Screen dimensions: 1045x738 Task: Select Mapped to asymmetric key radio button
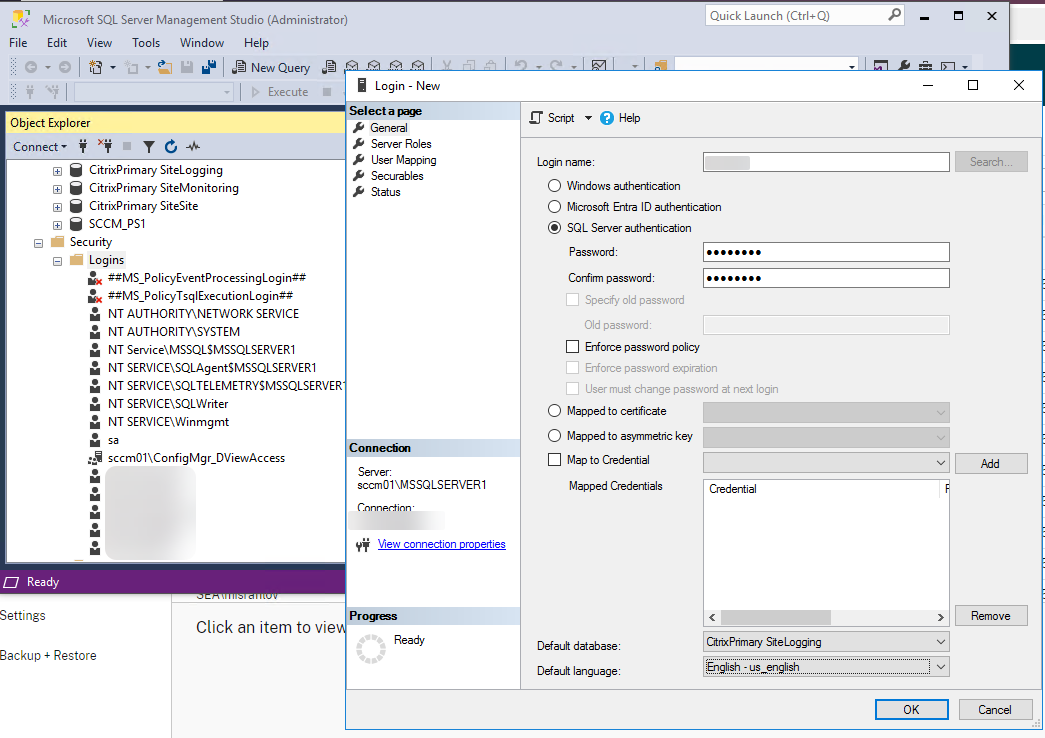(554, 436)
